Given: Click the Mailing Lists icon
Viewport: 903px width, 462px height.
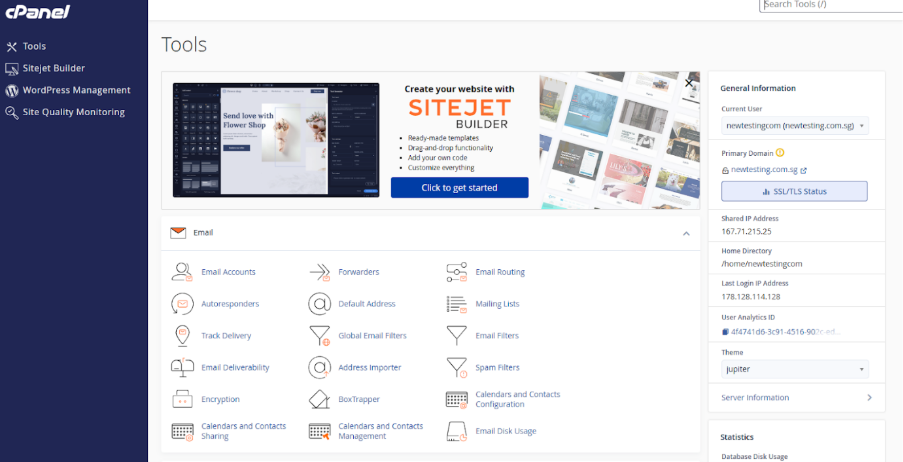Looking at the screenshot, I should (x=456, y=303).
